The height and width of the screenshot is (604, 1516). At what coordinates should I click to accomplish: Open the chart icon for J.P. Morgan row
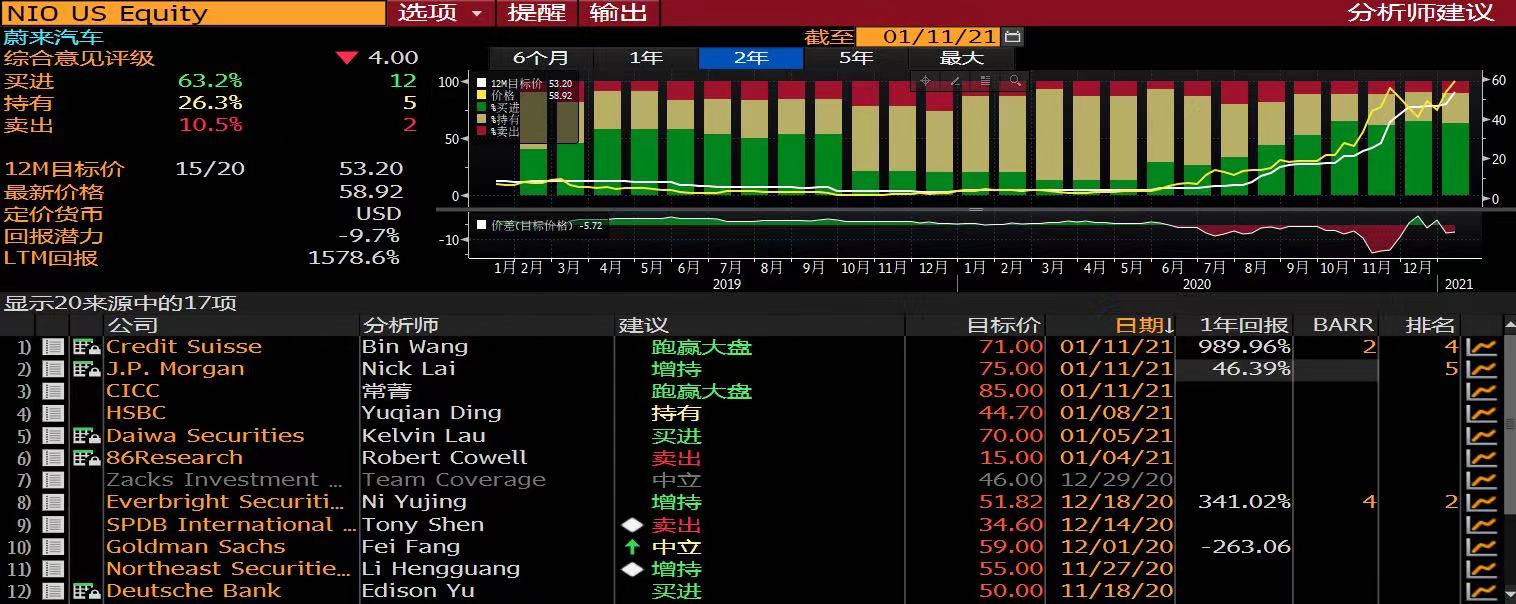click(x=1481, y=369)
